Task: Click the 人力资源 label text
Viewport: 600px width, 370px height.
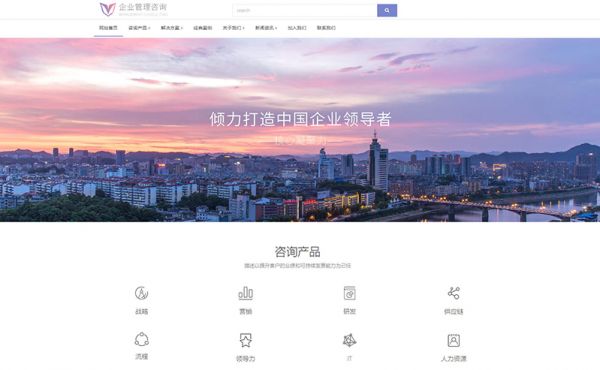Action: [x=453, y=359]
